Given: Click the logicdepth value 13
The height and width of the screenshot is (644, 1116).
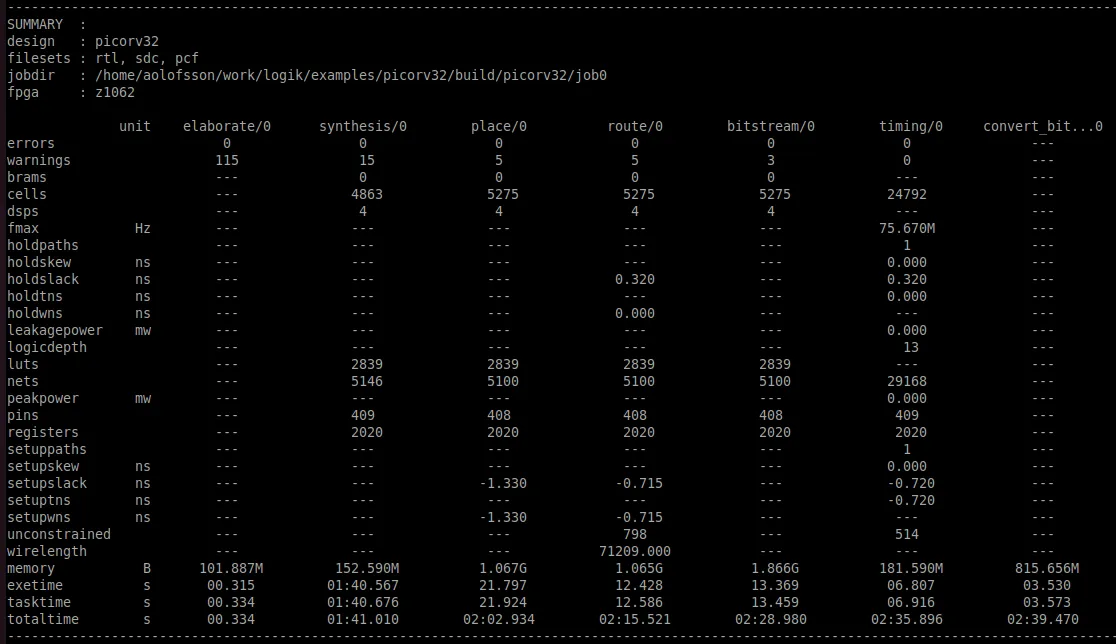Looking at the screenshot, I should 908,347.
